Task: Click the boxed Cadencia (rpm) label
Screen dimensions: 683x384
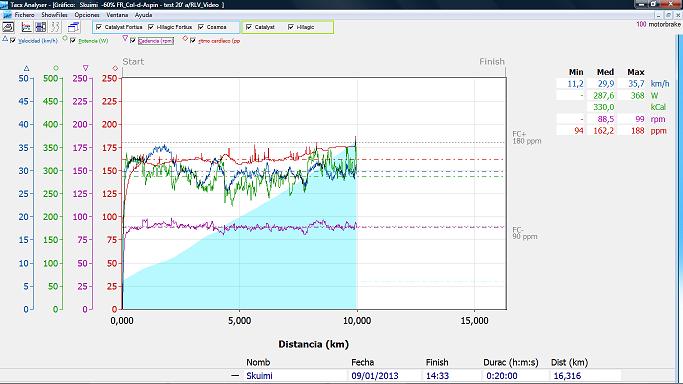Action: [x=156, y=41]
